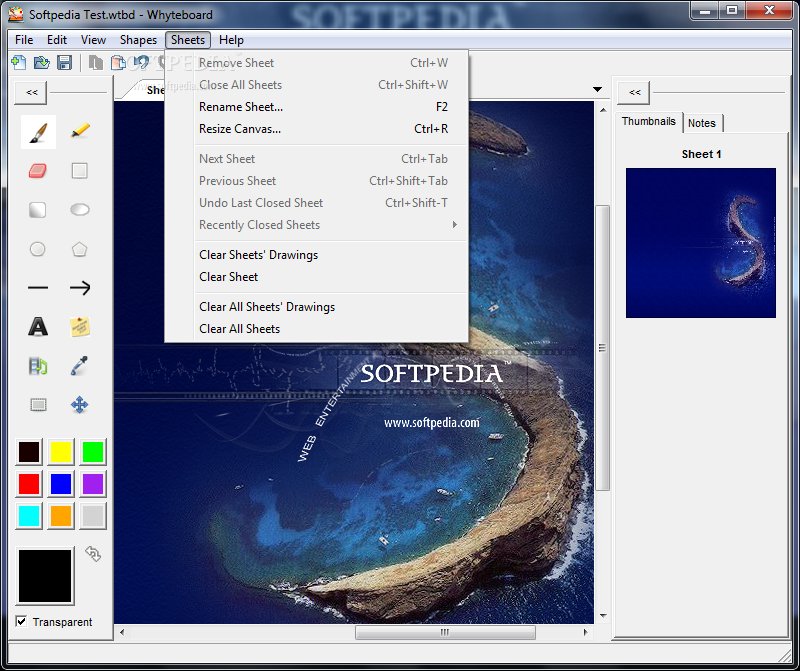800x671 pixels.
Task: Click the canvas horizontal scrollbar thumb
Action: click(x=445, y=632)
